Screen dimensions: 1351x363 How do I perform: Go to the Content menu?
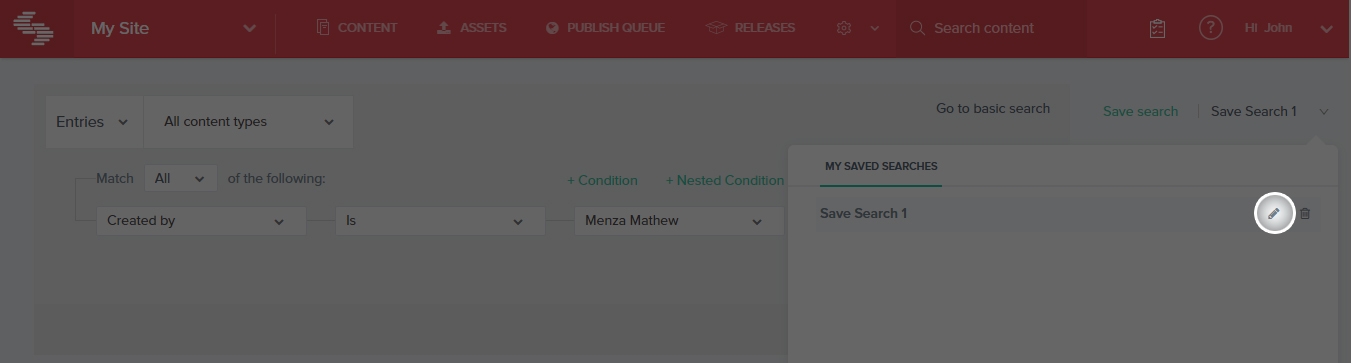tap(356, 28)
